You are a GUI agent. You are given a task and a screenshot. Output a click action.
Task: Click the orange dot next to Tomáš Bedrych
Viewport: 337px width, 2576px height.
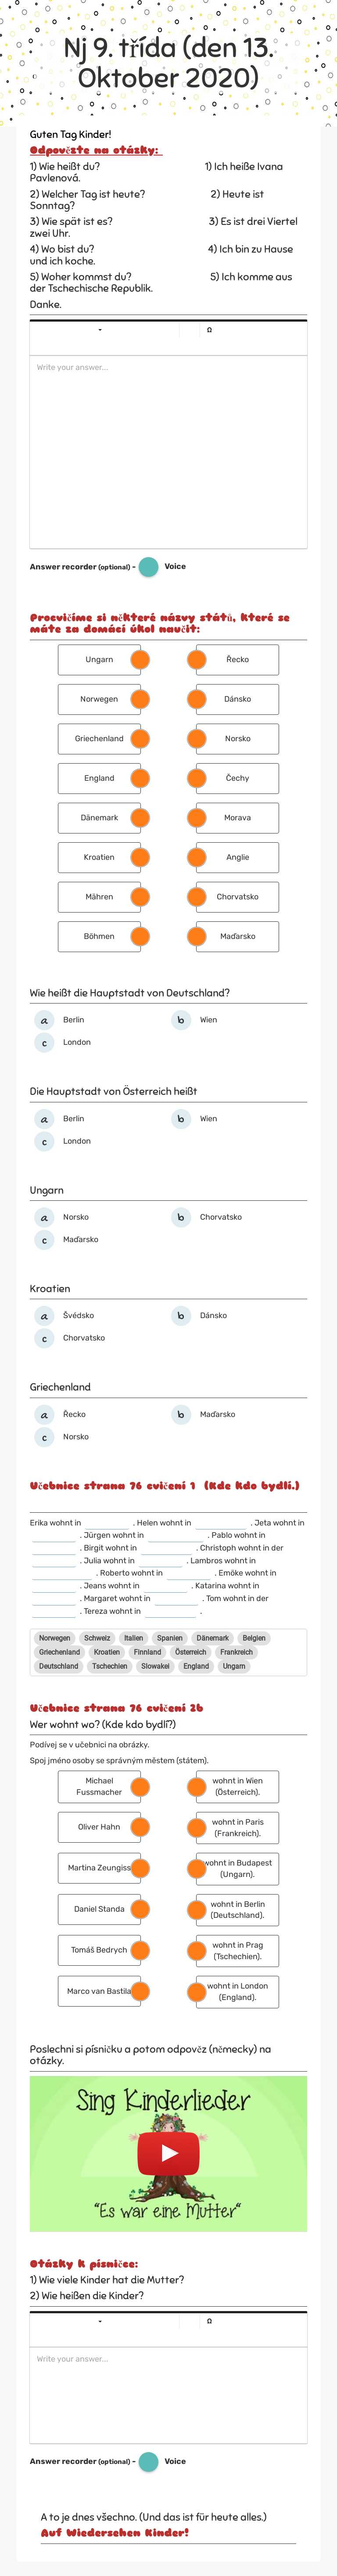point(139,1949)
